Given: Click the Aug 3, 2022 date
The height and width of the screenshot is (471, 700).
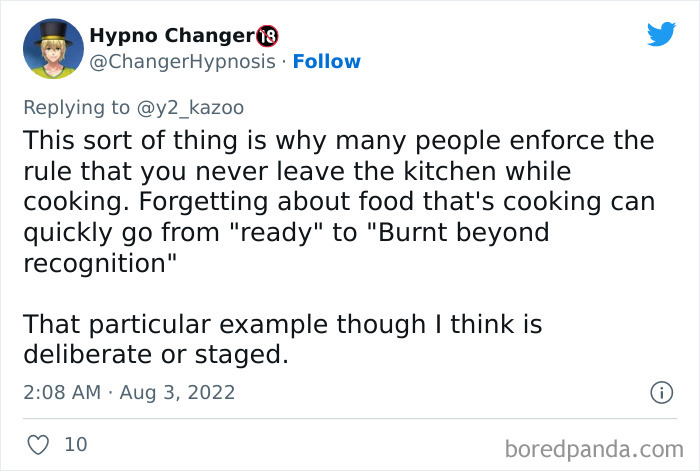Looking at the screenshot, I should point(179,392).
